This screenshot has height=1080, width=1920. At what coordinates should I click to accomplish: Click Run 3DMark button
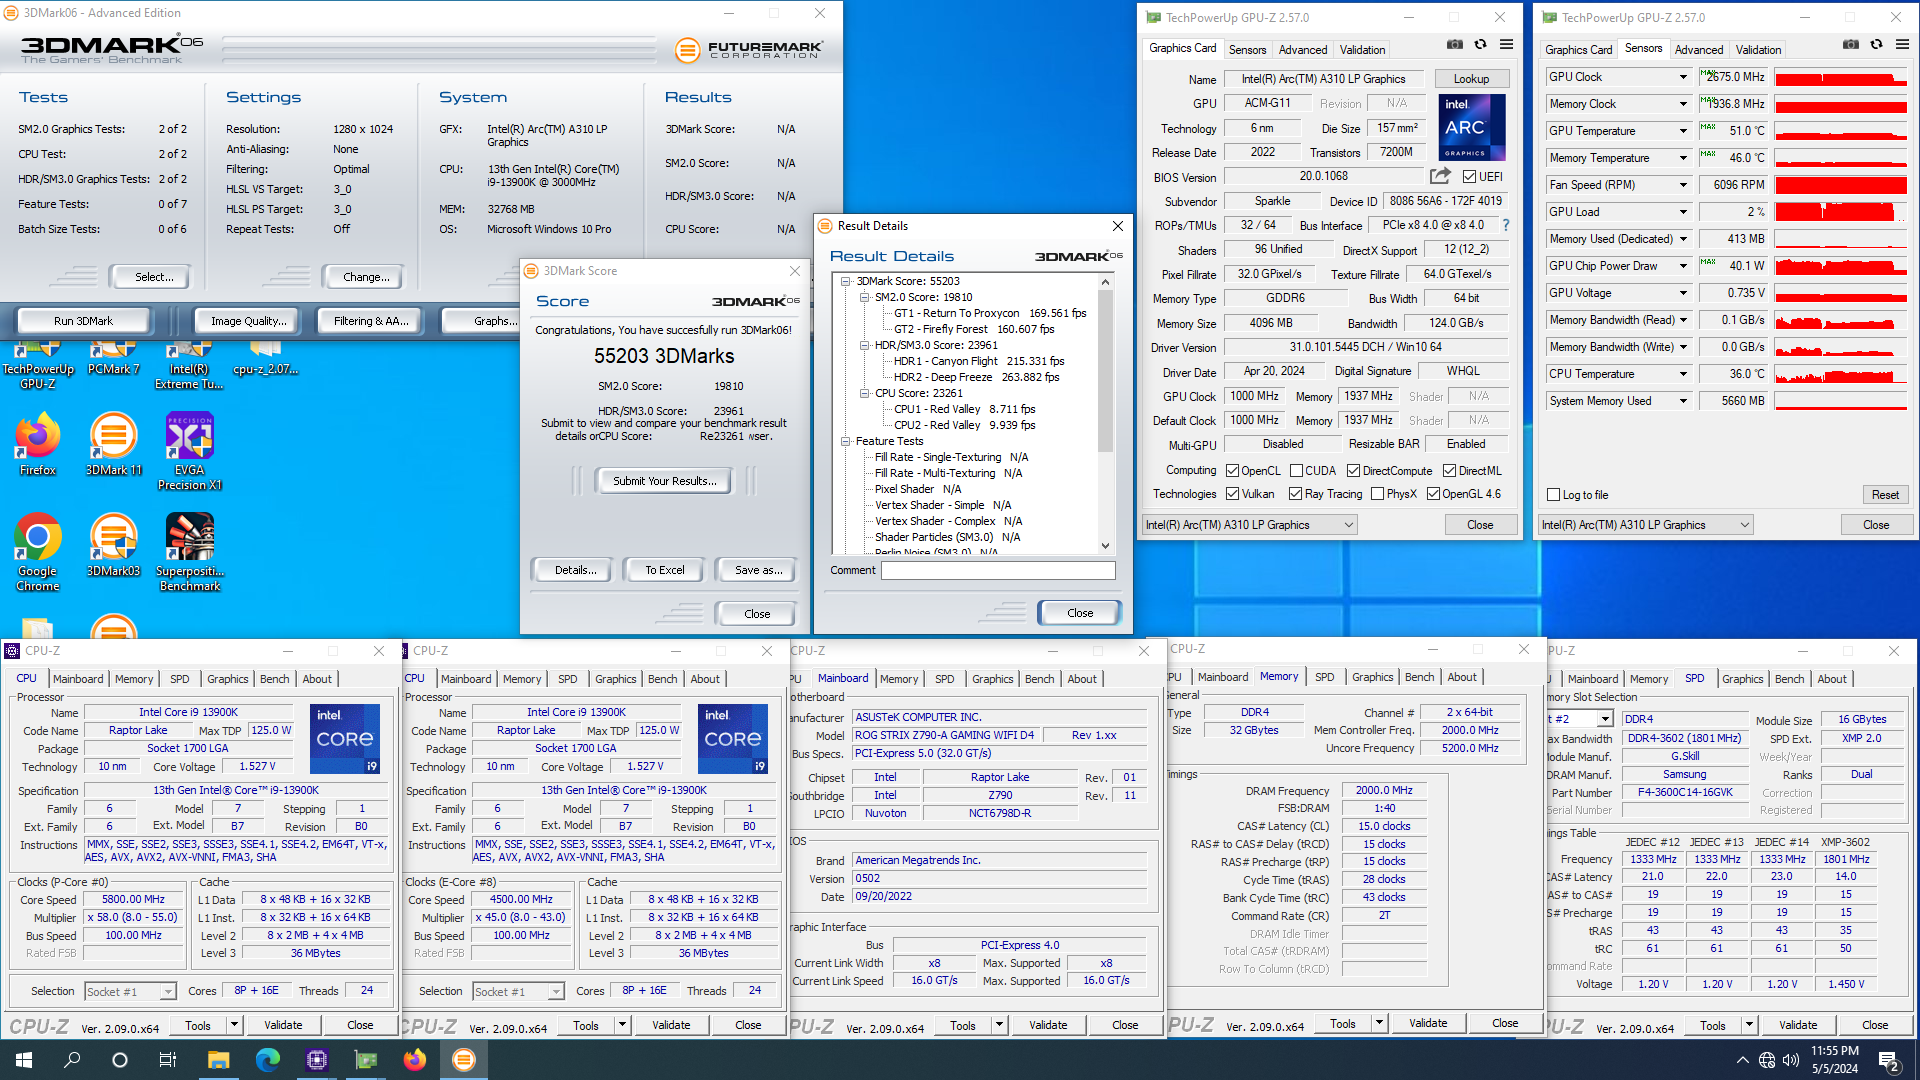(83, 321)
